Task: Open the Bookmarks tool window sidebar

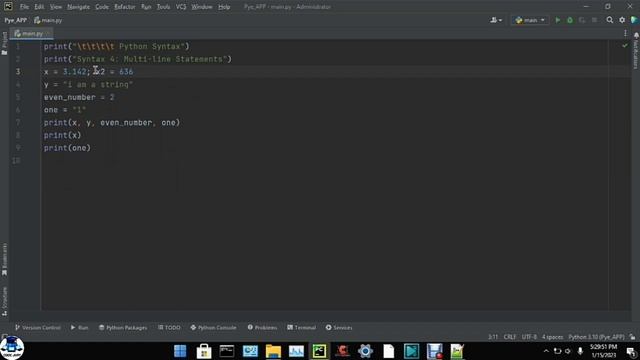Action: (x=4, y=260)
